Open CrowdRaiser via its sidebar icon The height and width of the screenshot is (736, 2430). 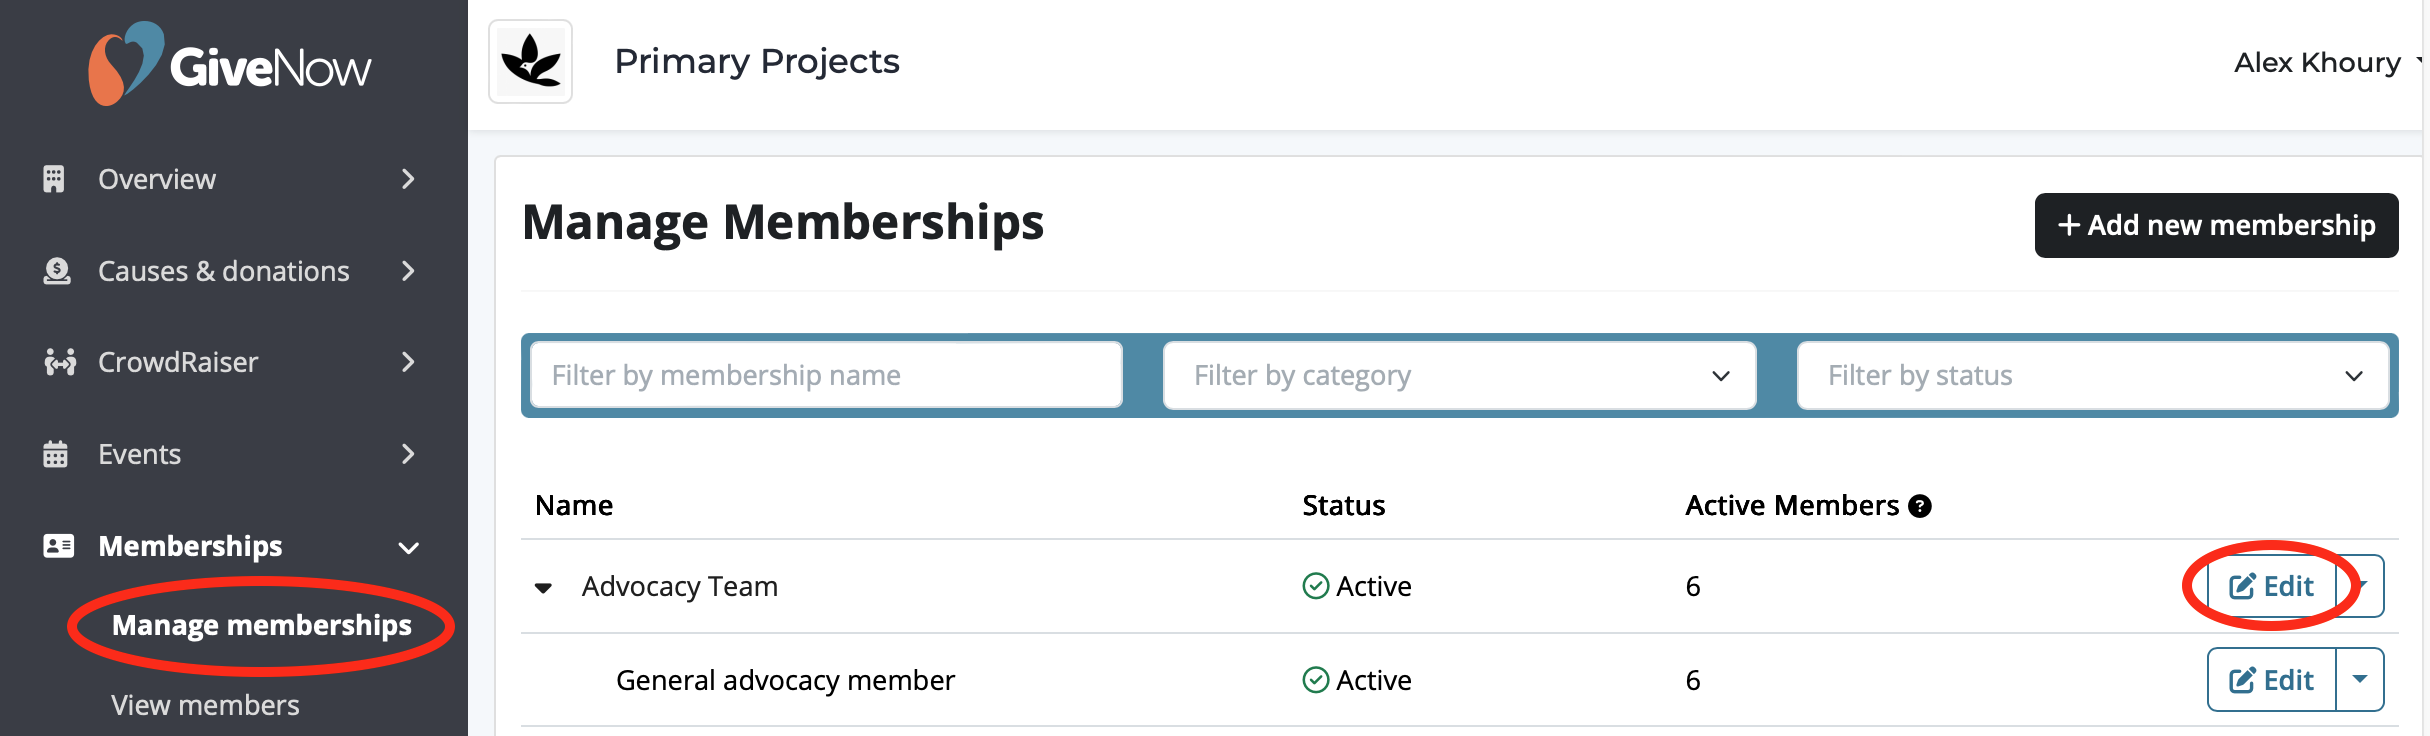[x=58, y=362]
